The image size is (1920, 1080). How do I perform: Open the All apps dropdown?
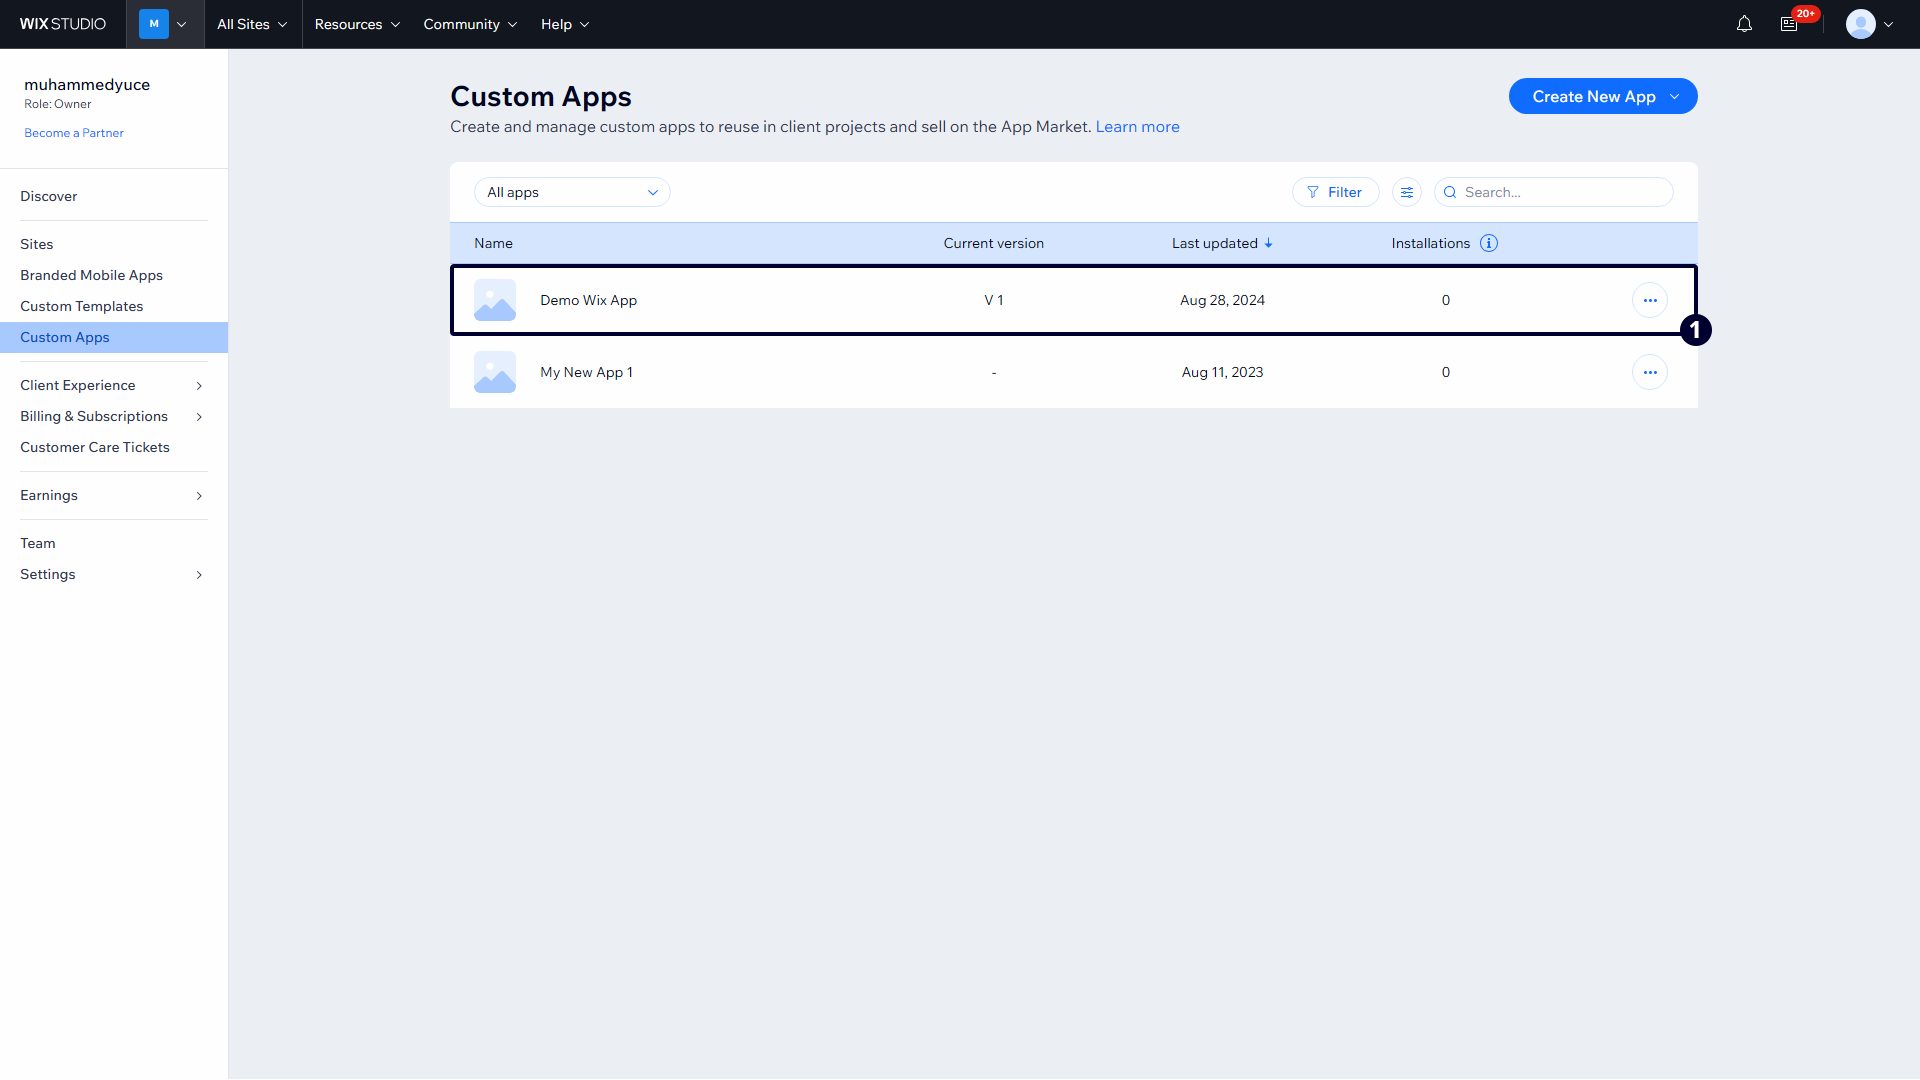click(572, 192)
